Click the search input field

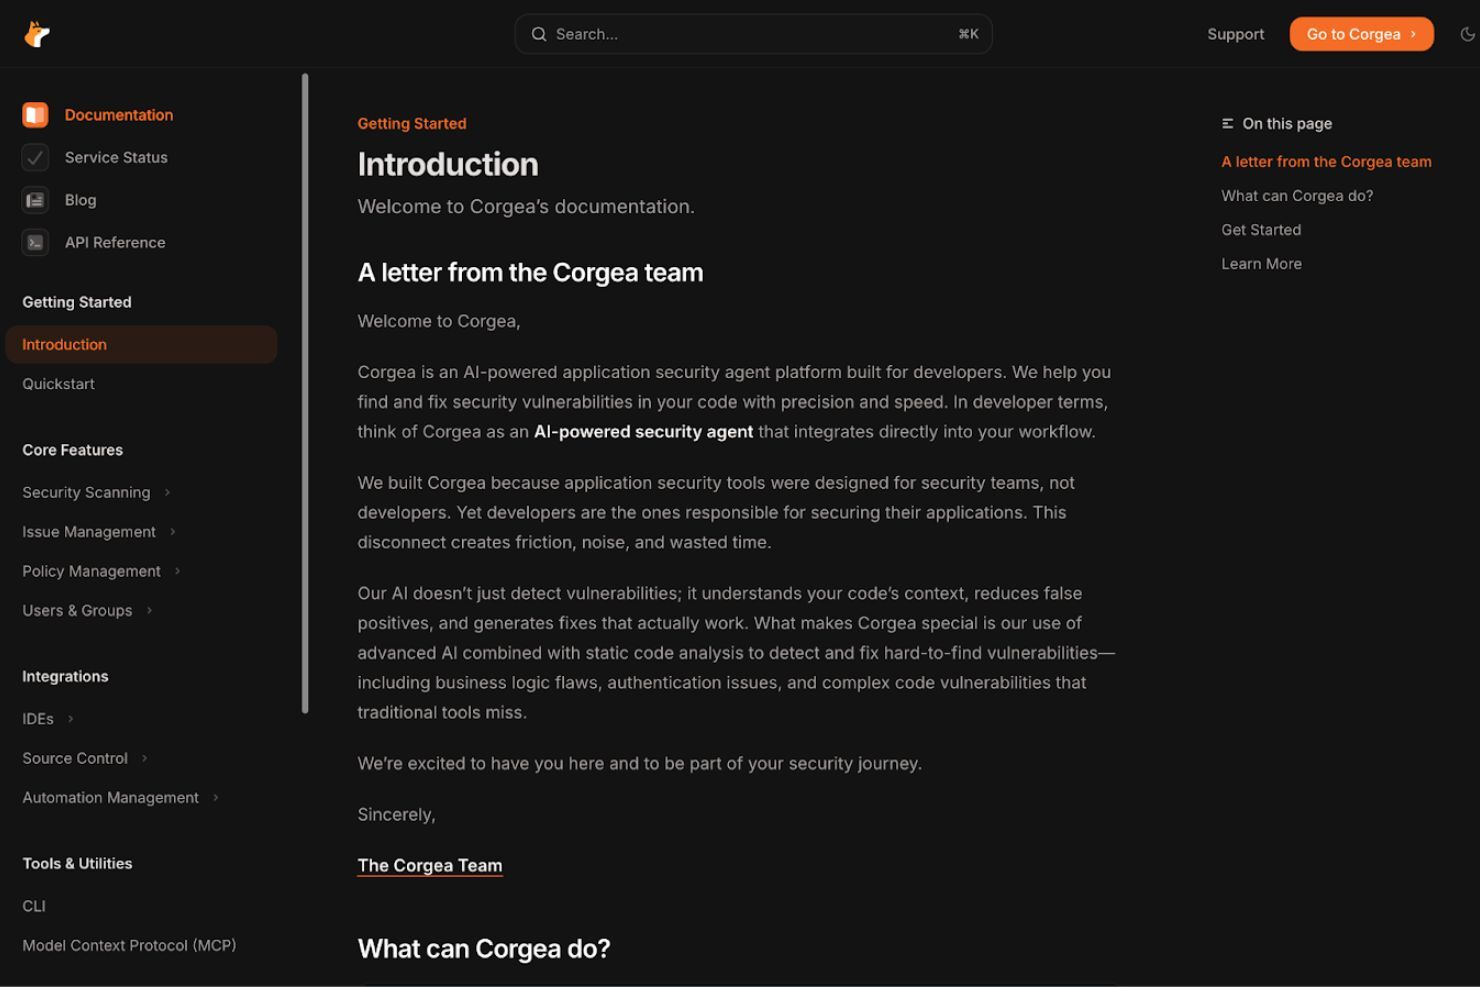click(750, 34)
